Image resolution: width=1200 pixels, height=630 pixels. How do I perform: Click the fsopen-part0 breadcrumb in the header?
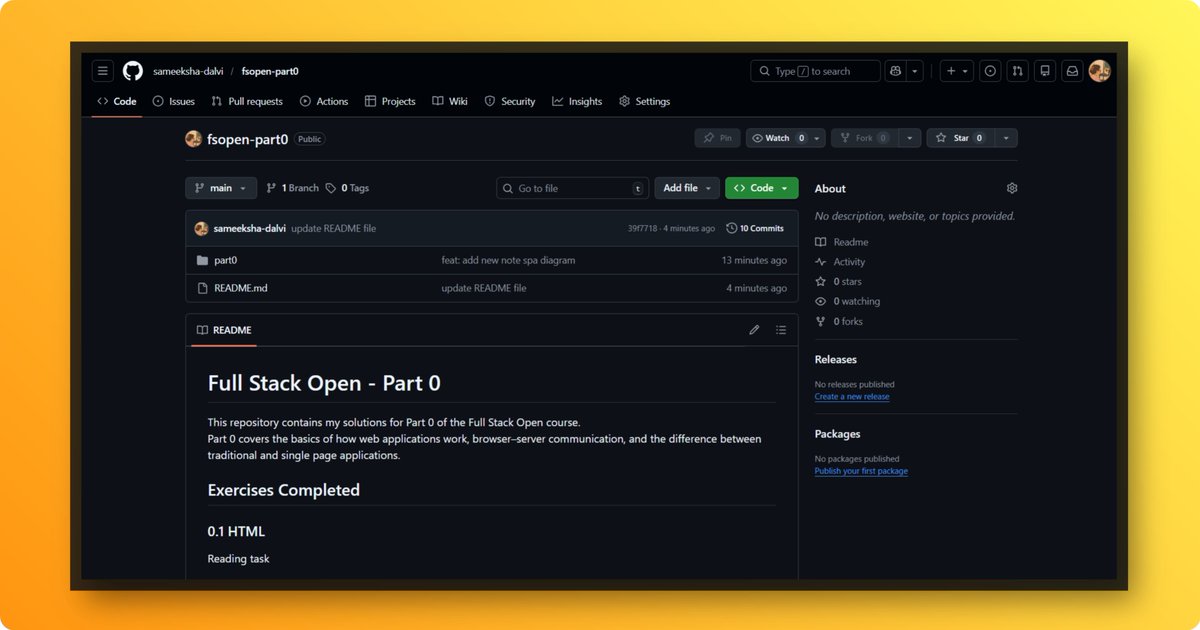pyautogui.click(x=270, y=71)
